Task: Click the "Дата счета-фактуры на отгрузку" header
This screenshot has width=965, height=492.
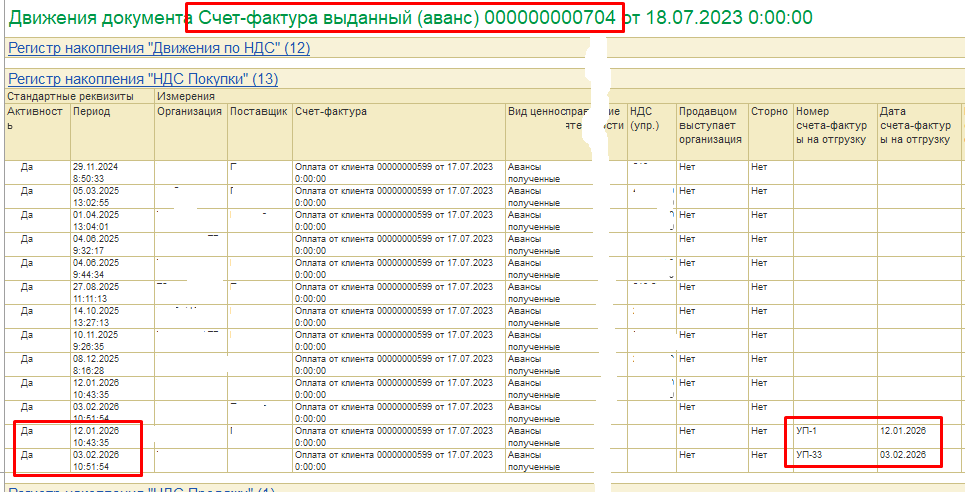Action: [x=915, y=125]
